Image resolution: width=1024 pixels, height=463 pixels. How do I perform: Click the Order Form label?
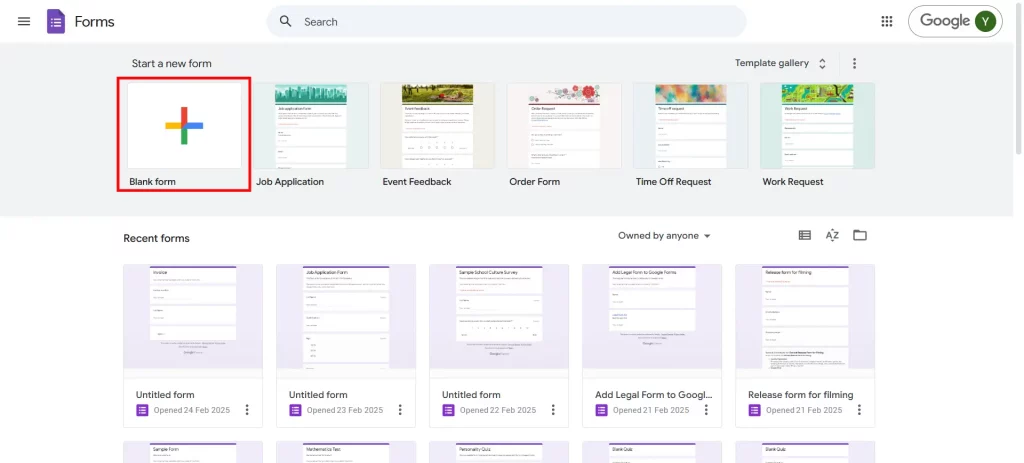535,182
